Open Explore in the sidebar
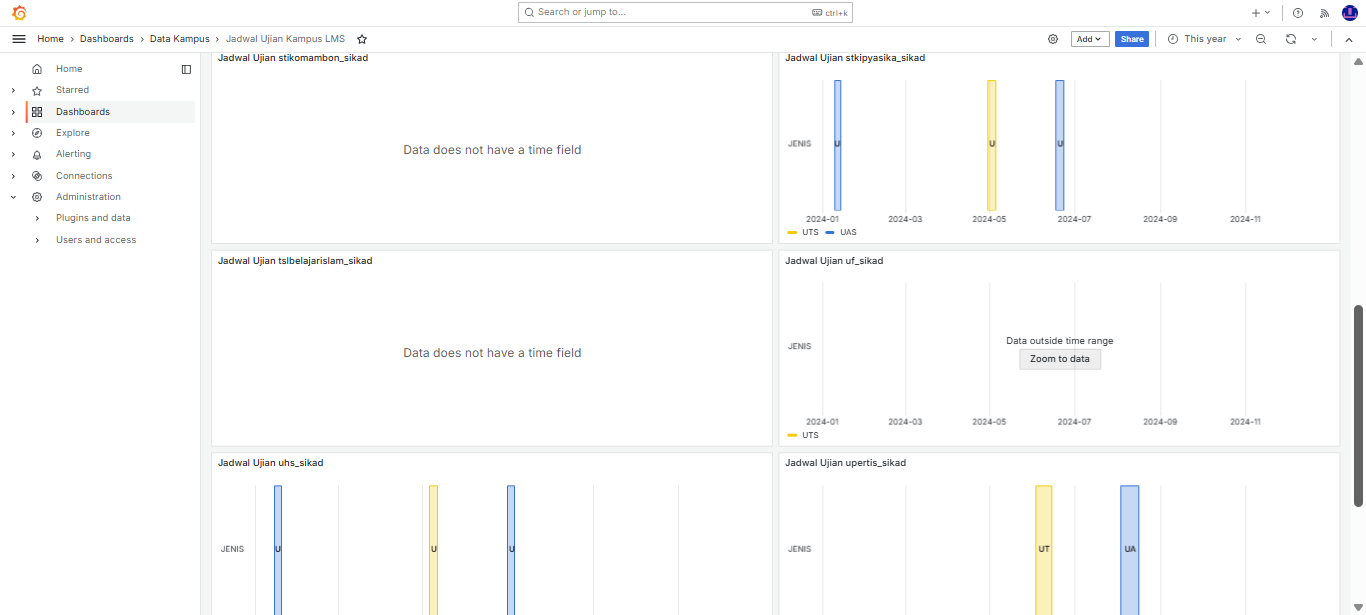 point(73,133)
